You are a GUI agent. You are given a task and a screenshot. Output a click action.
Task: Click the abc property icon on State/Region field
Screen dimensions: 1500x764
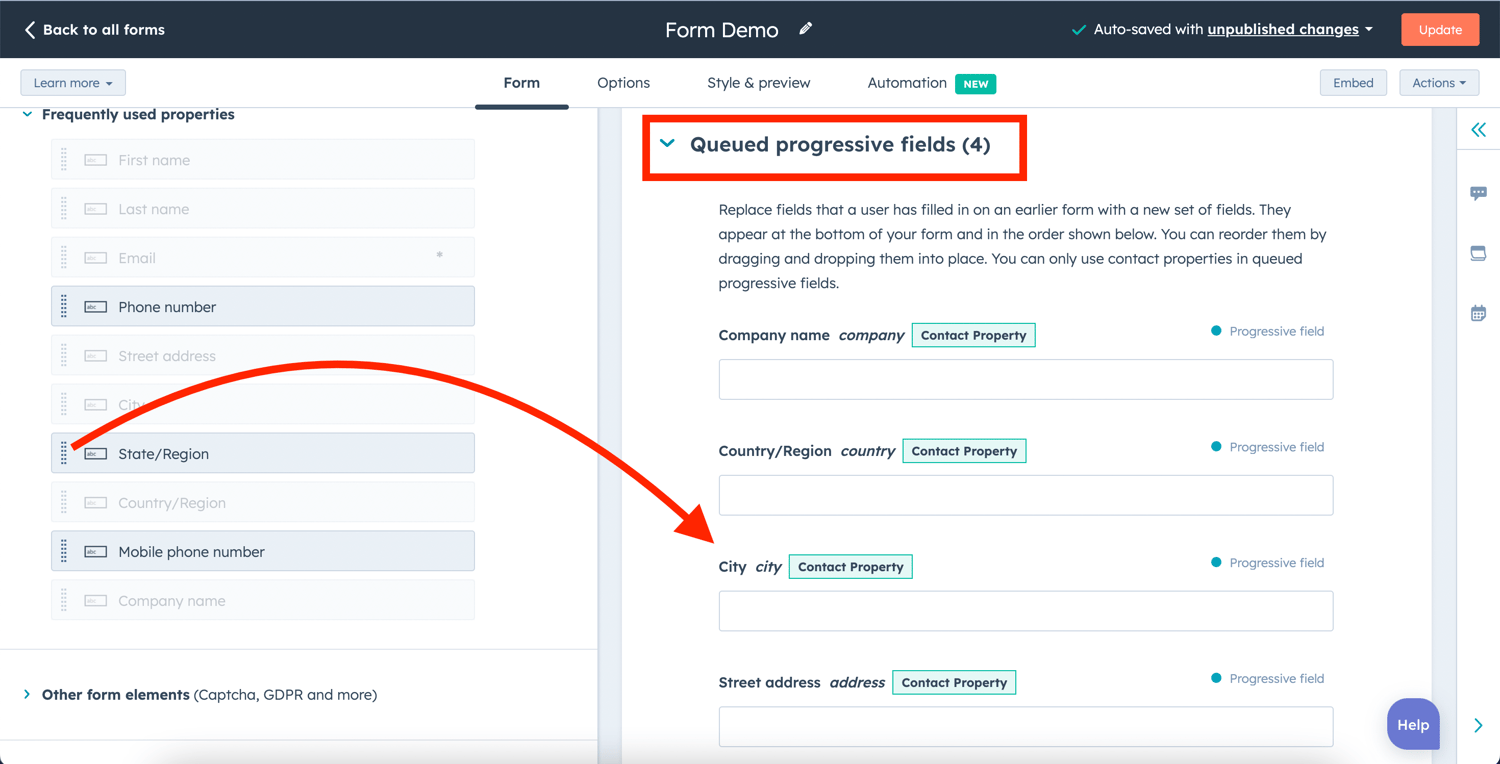(x=95, y=453)
